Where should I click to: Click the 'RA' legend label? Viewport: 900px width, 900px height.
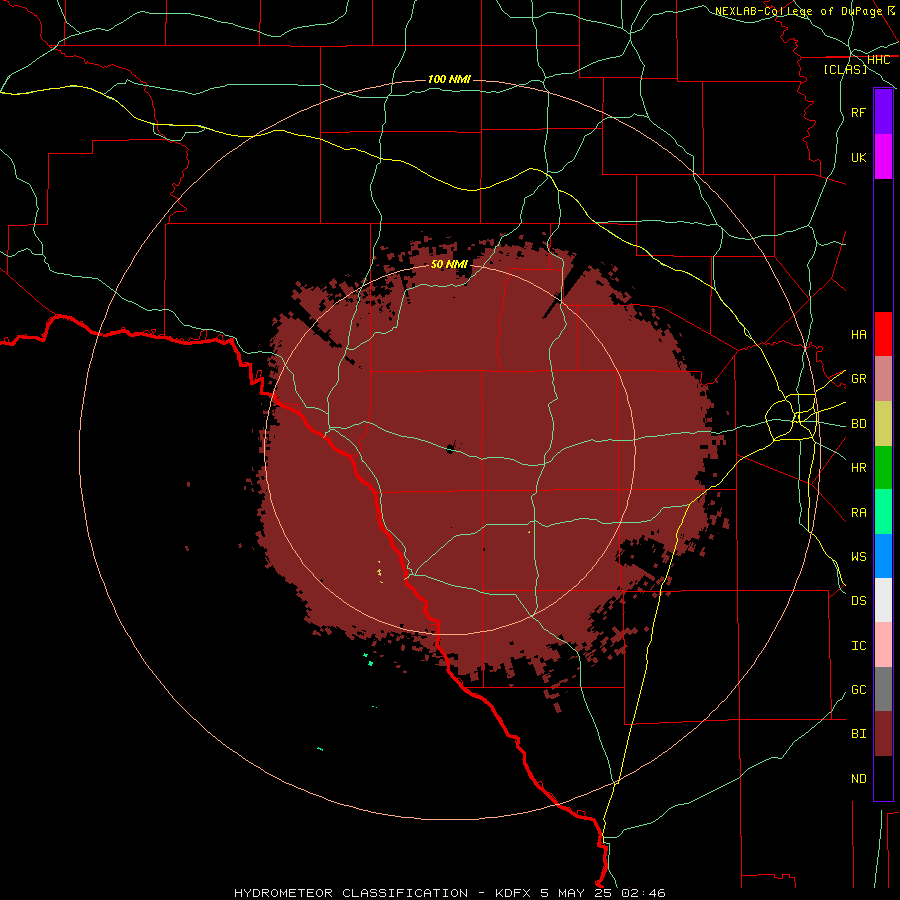[x=858, y=512]
